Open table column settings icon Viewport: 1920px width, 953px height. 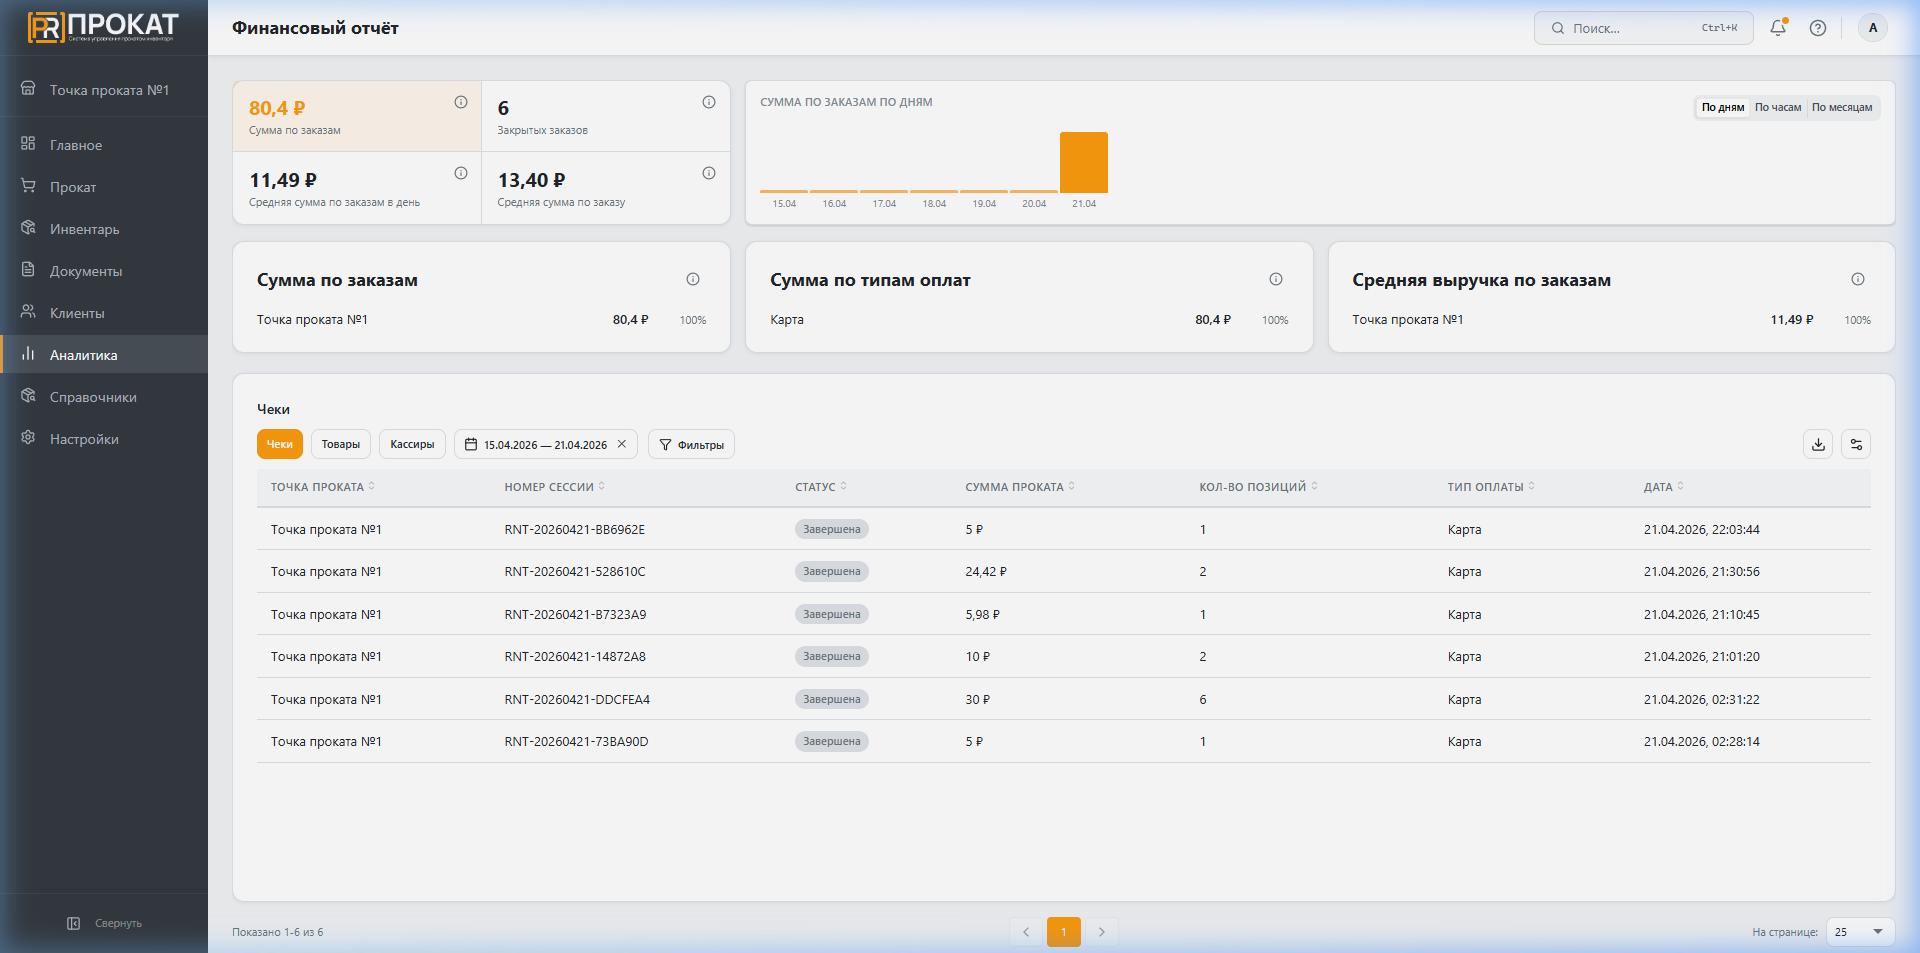1856,444
